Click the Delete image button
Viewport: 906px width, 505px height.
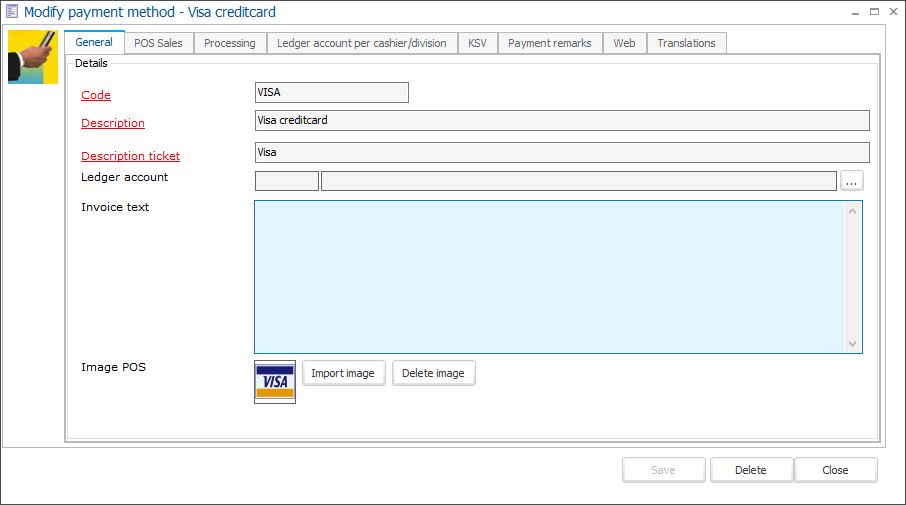[433, 373]
